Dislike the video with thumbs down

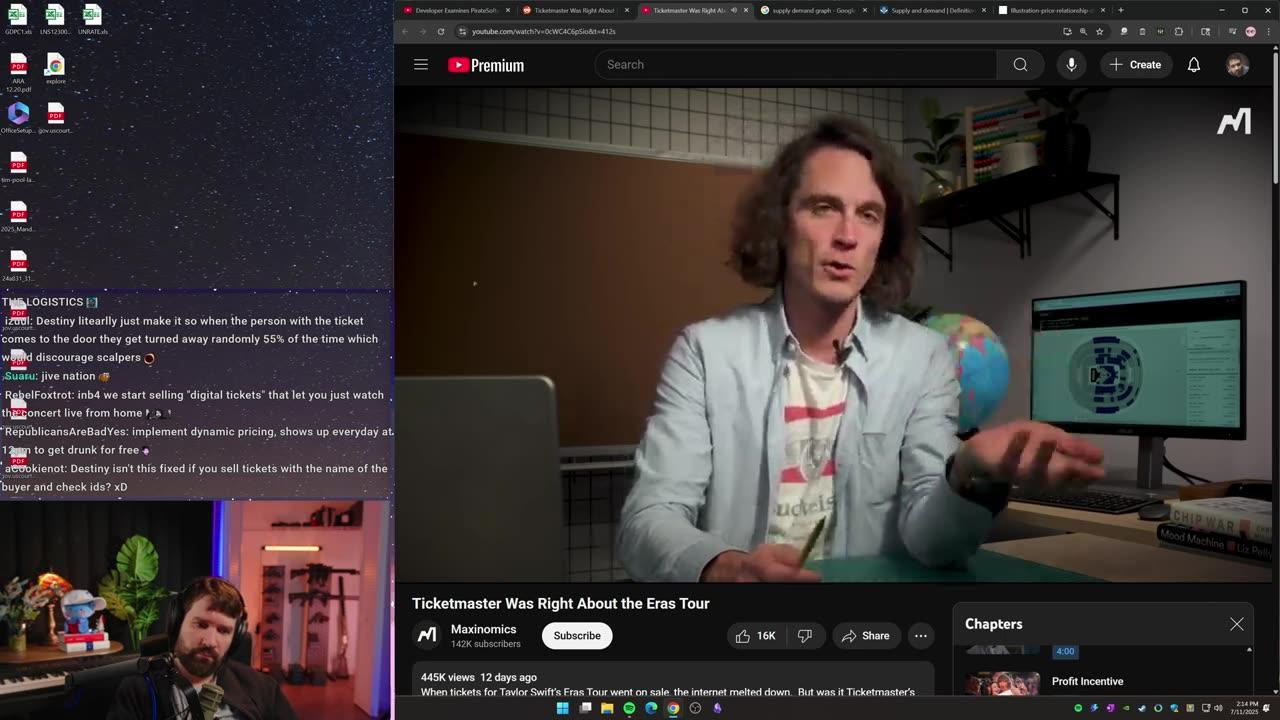coord(804,636)
